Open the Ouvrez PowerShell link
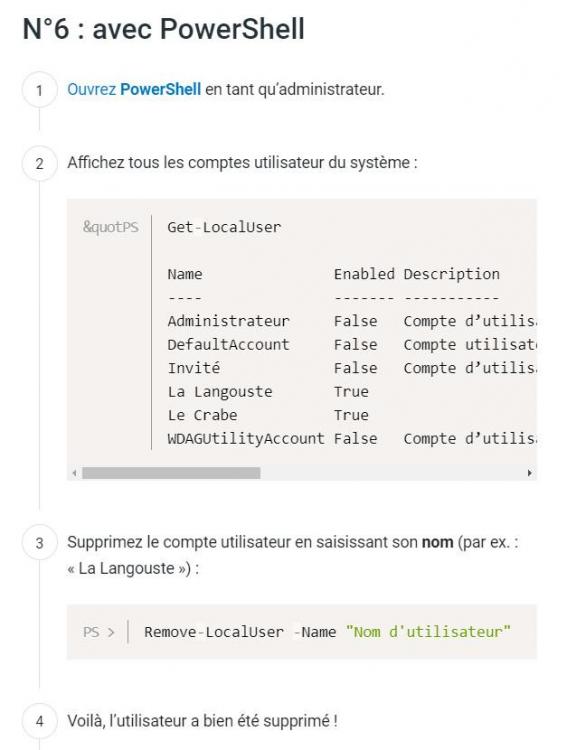The image size is (567, 750). pyautogui.click(x=134, y=89)
